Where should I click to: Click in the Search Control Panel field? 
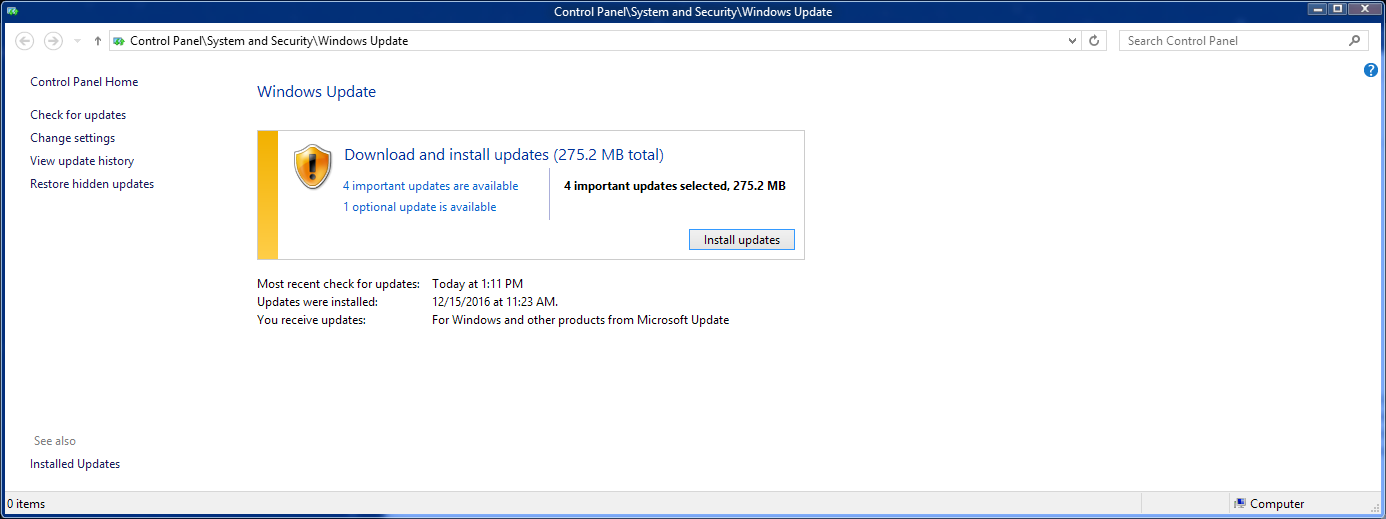pyautogui.click(x=1230, y=41)
